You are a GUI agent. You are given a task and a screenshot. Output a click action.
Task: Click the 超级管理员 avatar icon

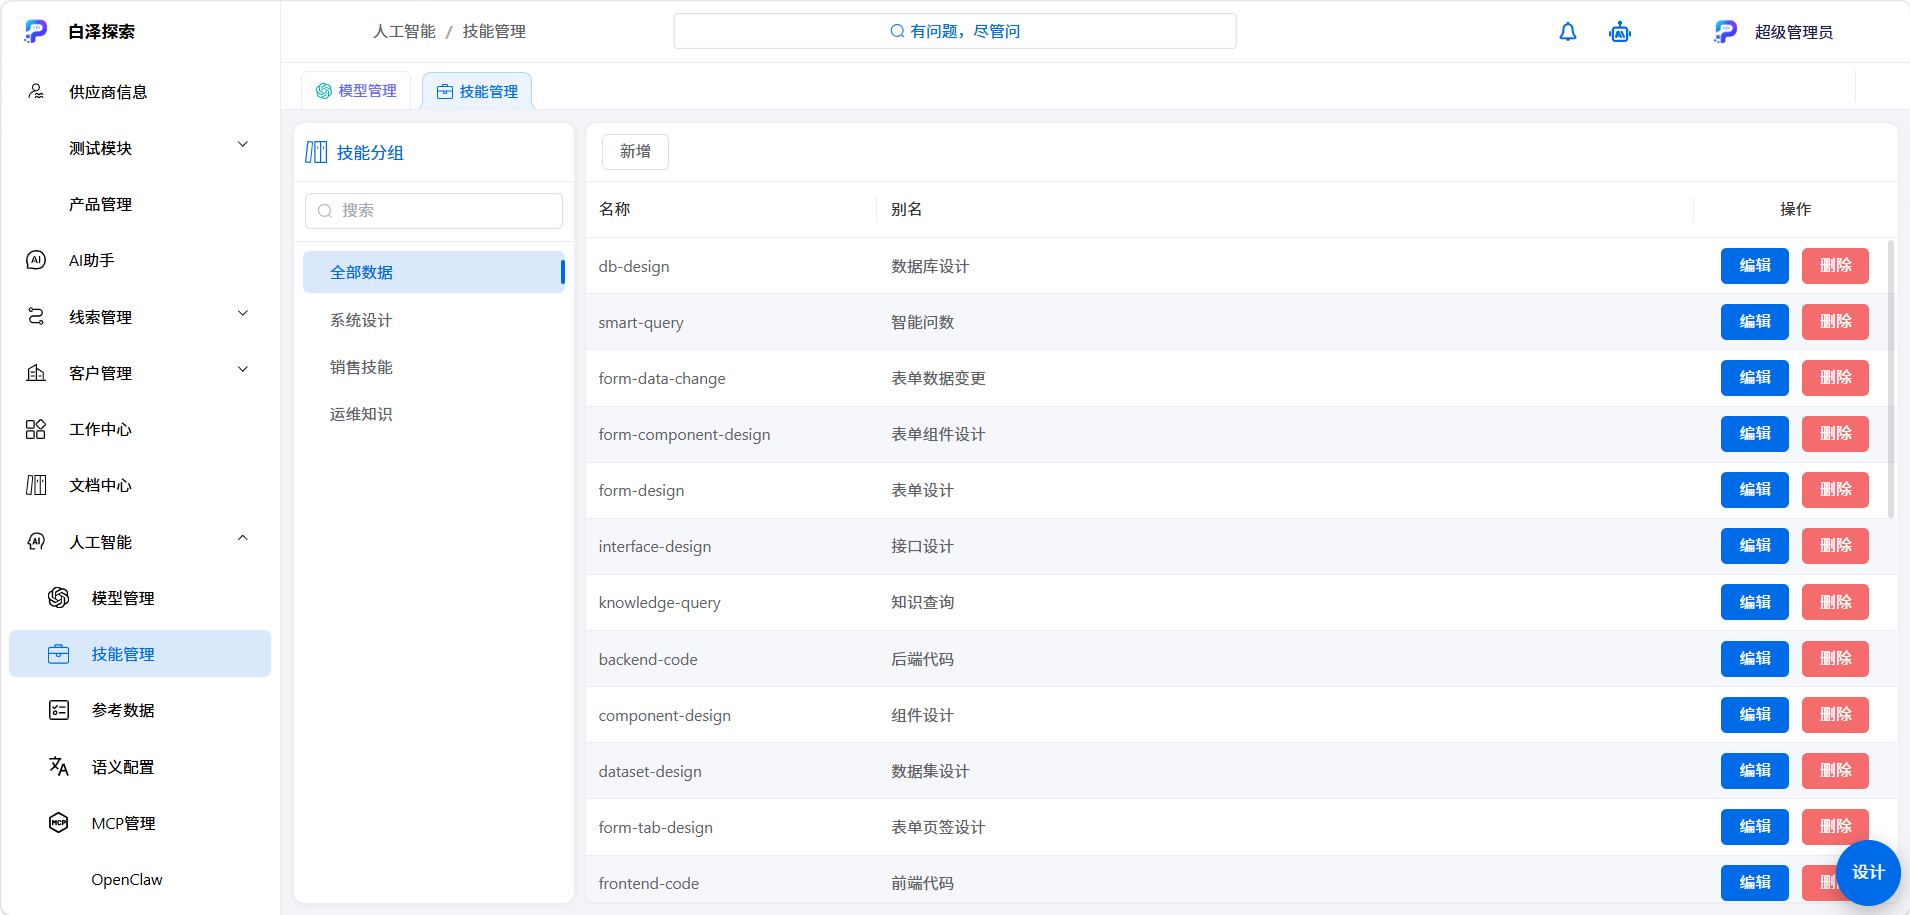[x=1726, y=32]
